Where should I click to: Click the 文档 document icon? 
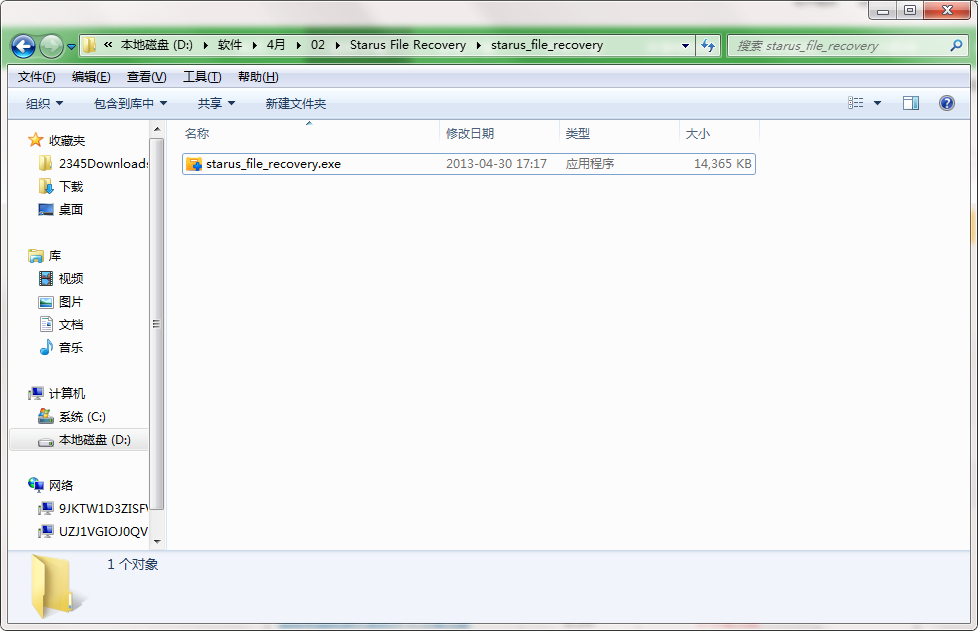(46, 324)
